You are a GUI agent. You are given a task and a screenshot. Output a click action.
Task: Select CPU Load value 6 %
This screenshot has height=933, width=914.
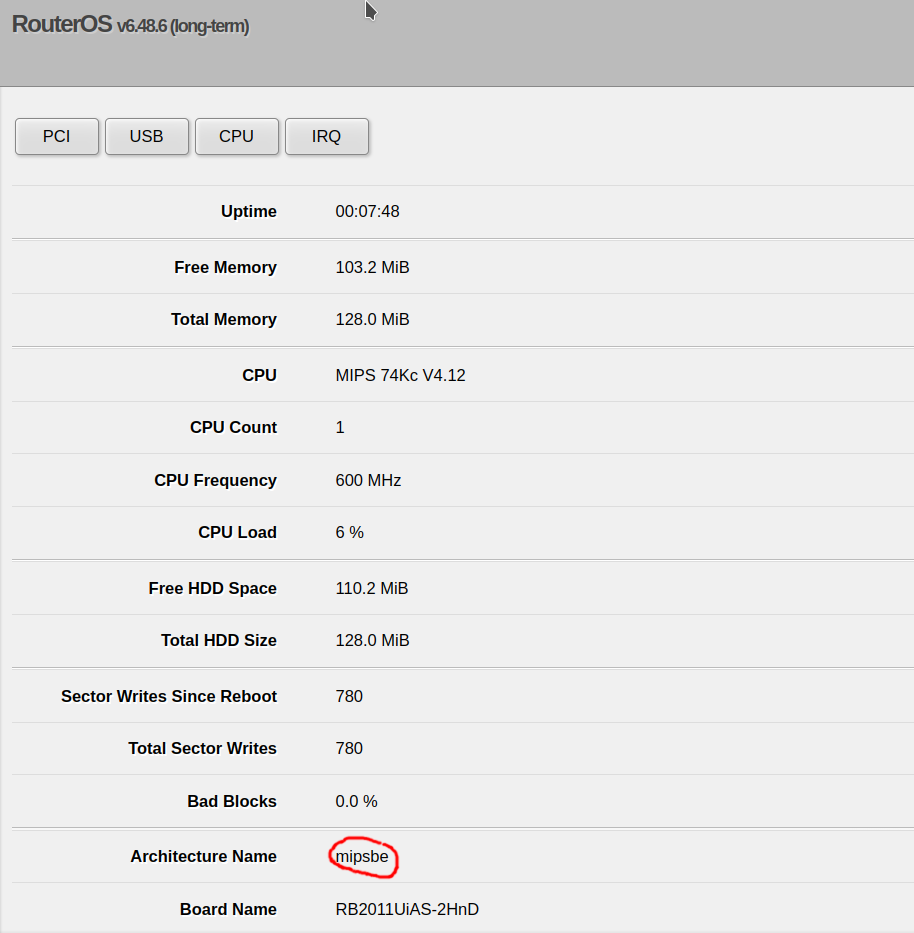pyautogui.click(x=349, y=532)
